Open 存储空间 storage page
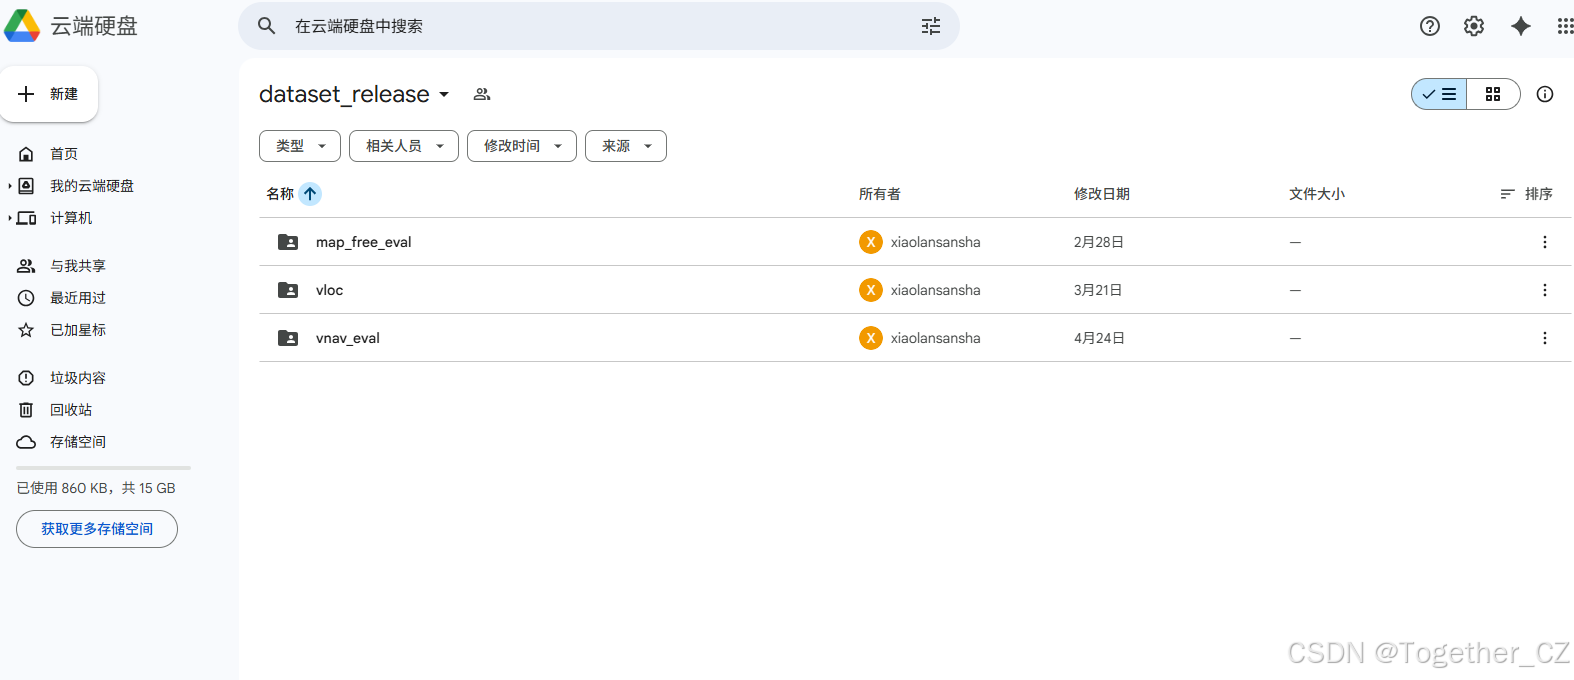The image size is (1574, 680). tap(78, 442)
